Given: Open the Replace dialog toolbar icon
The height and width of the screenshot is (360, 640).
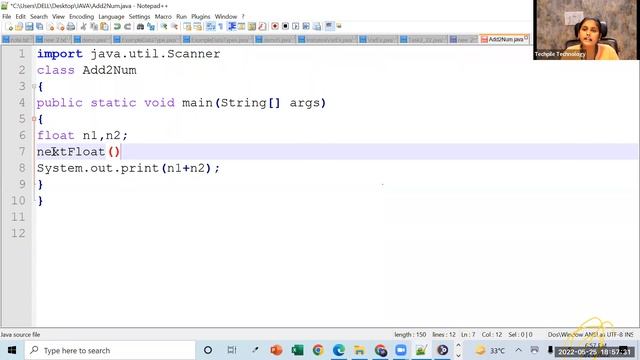Looking at the screenshot, I should pyautogui.click(x=151, y=27).
